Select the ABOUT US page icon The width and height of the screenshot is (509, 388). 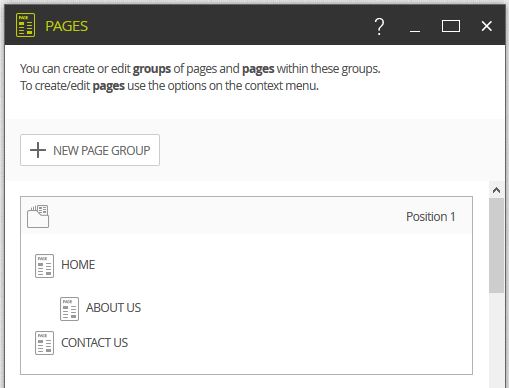[69, 309]
